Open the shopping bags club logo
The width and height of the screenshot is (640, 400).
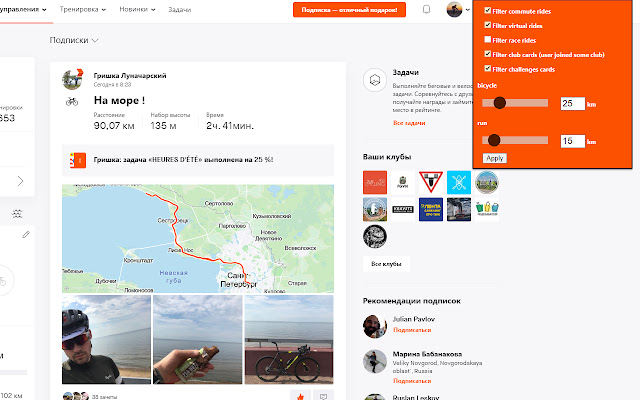point(487,209)
